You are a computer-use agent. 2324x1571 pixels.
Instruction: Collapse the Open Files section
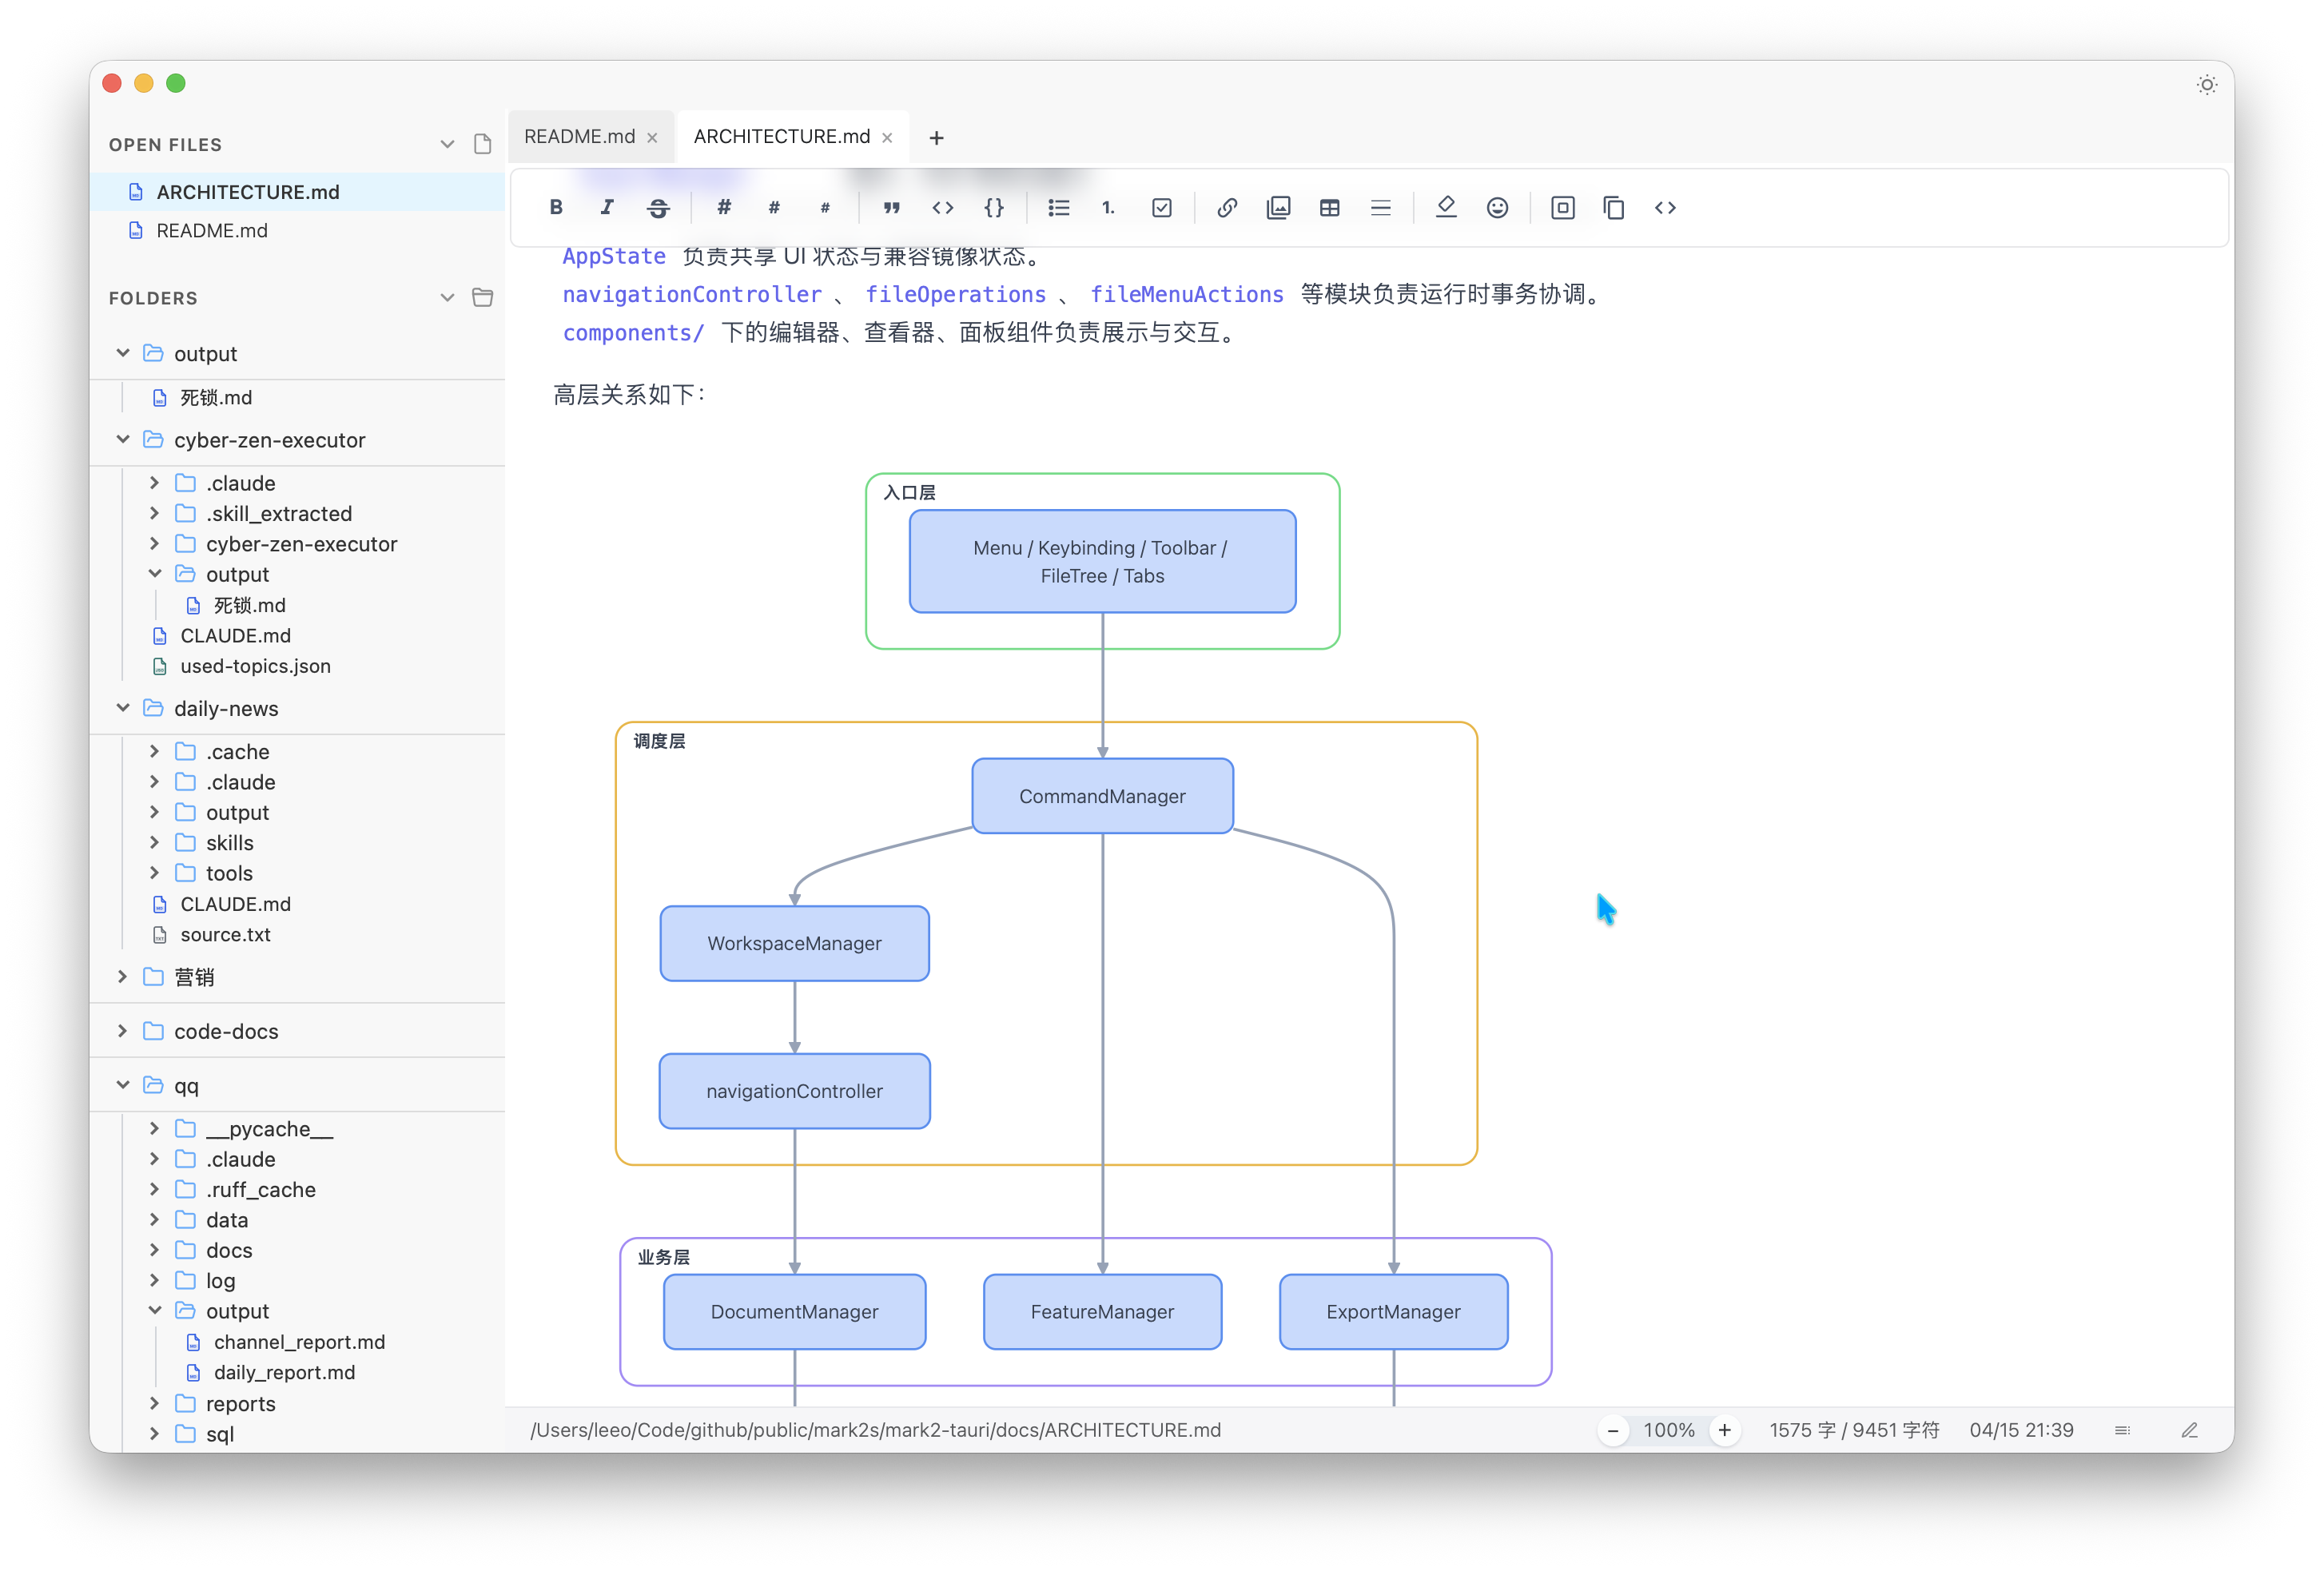point(447,144)
